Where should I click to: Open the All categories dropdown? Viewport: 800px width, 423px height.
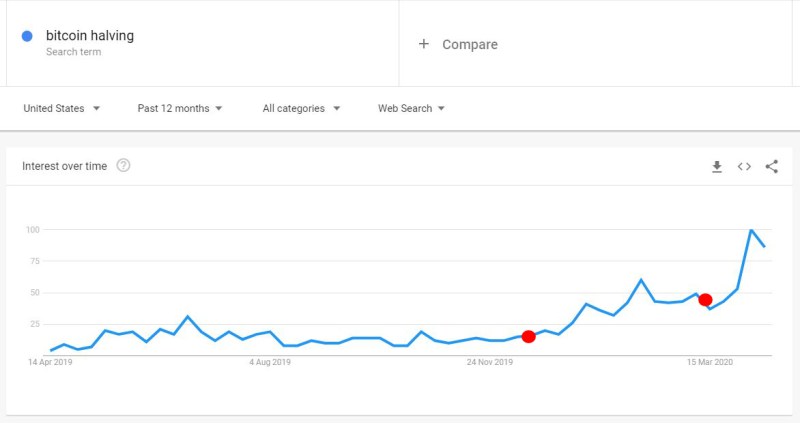click(x=301, y=108)
